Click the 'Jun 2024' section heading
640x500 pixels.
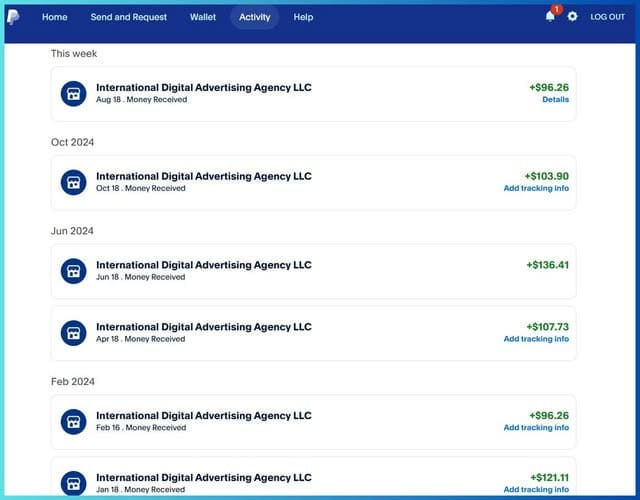(72, 231)
